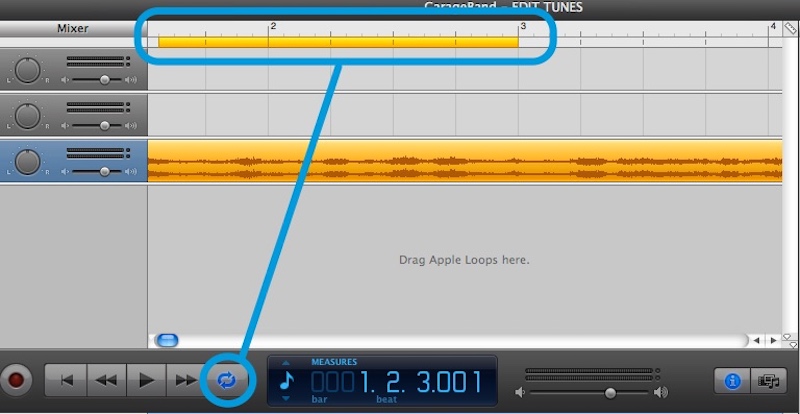The image size is (800, 414).
Task: Click measure 2 on the timeline ruler
Action: point(273,26)
